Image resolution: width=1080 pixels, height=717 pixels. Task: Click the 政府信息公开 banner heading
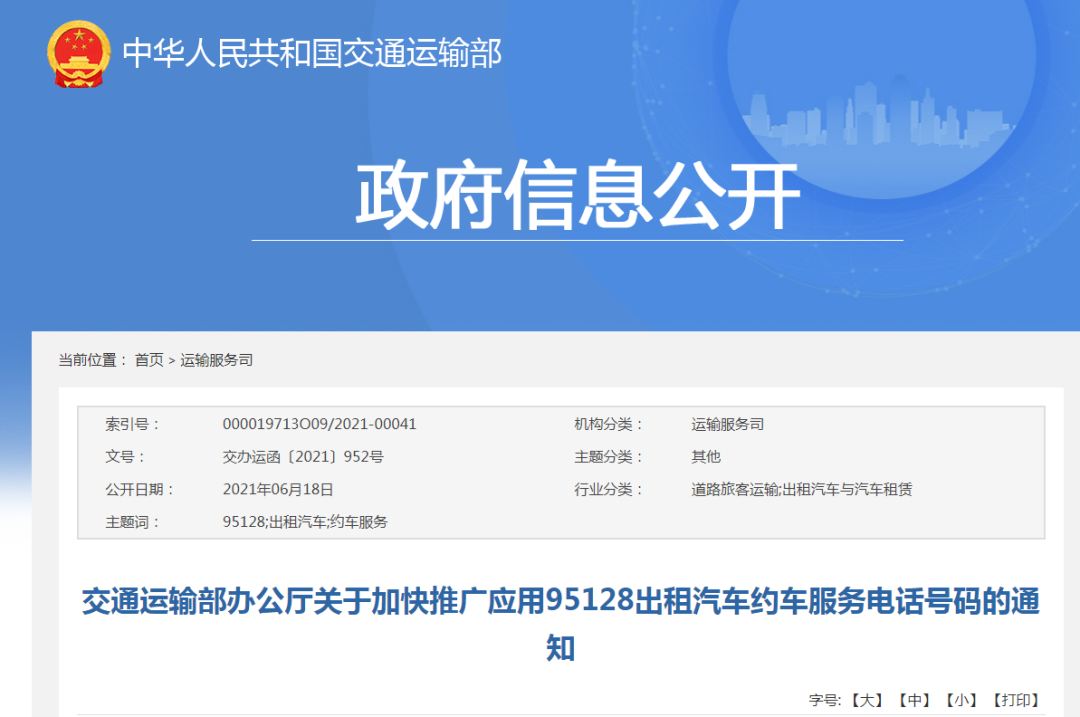click(x=577, y=194)
